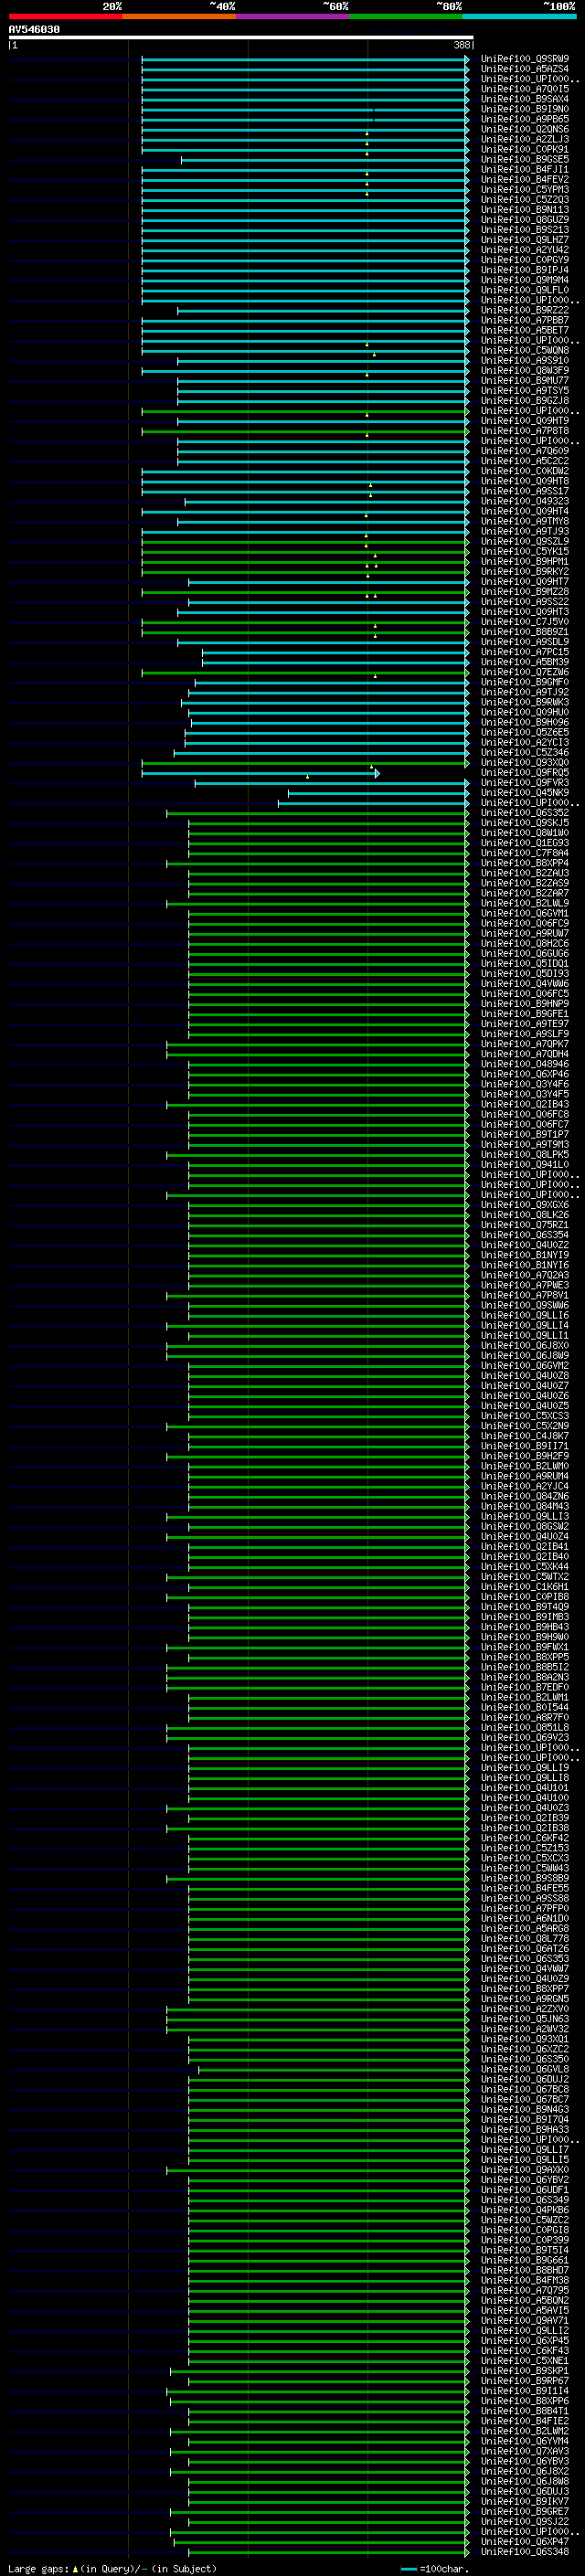Click the end position marker 388
This screenshot has height=2576, width=585.
click(461, 45)
